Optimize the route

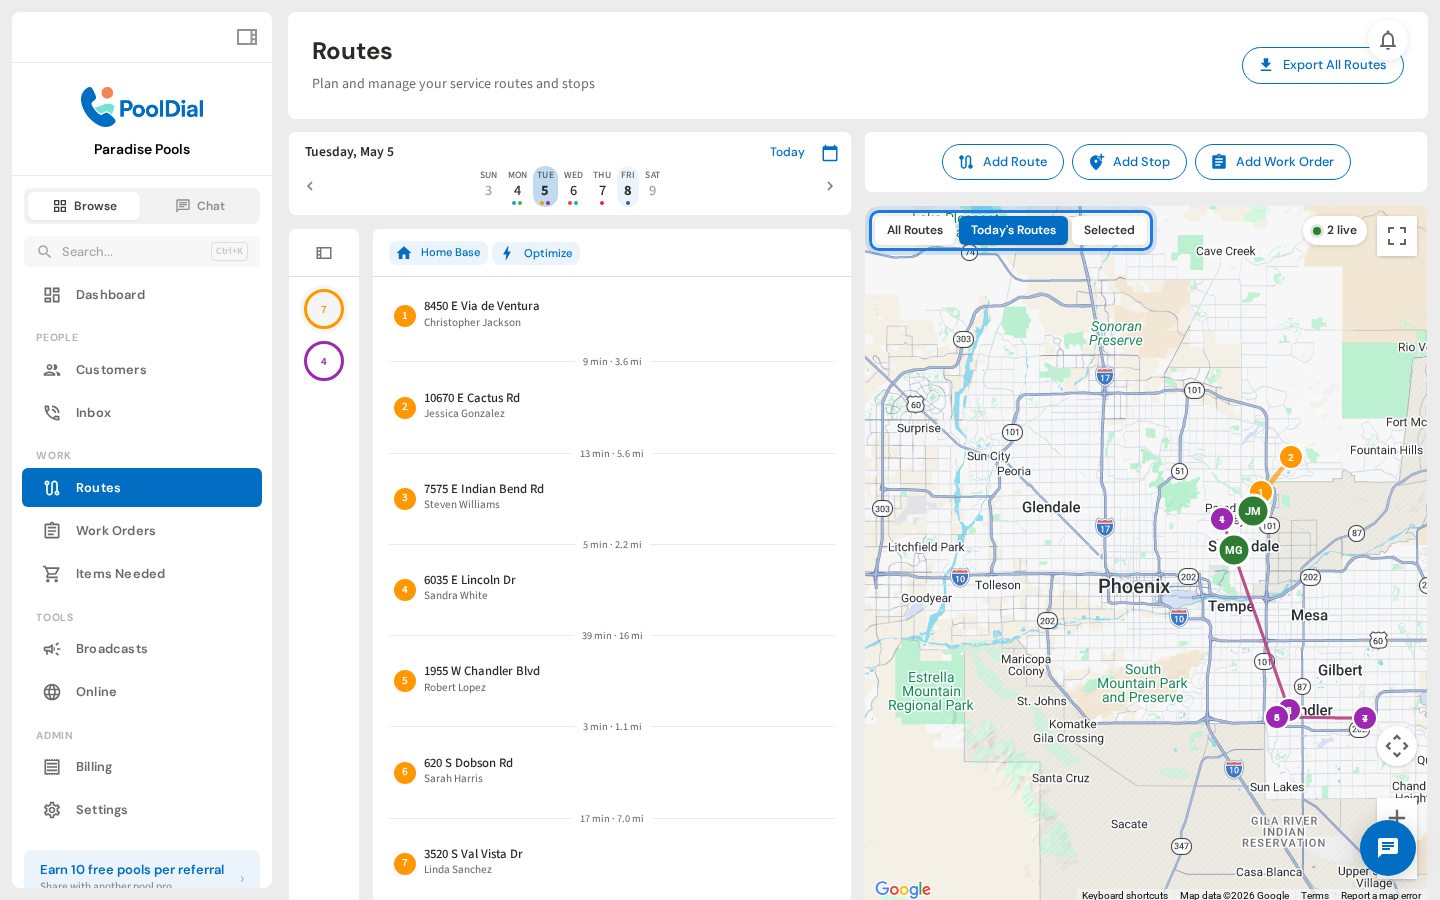pyautogui.click(x=537, y=253)
